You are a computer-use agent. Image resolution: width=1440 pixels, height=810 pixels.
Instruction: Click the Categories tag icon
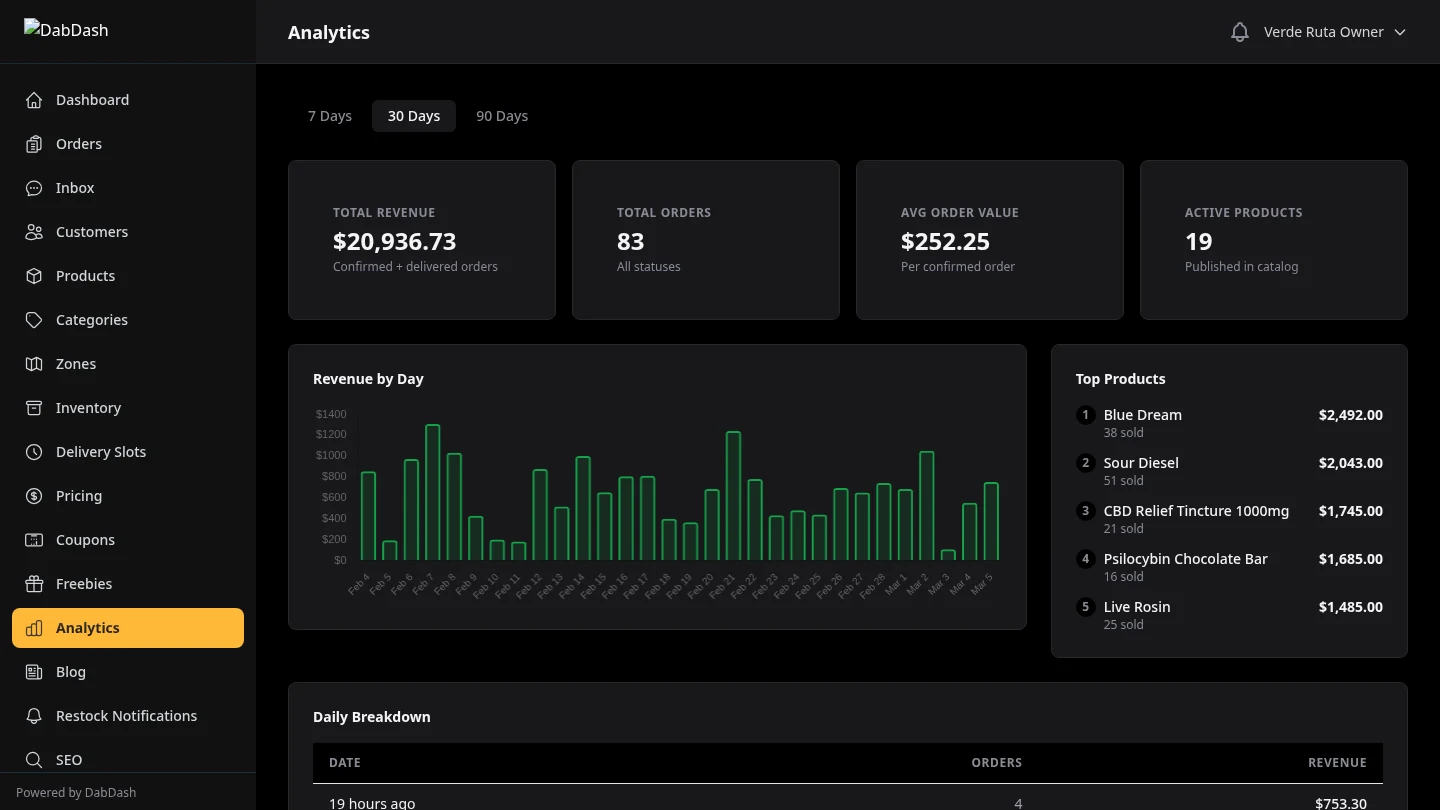[x=33, y=319]
